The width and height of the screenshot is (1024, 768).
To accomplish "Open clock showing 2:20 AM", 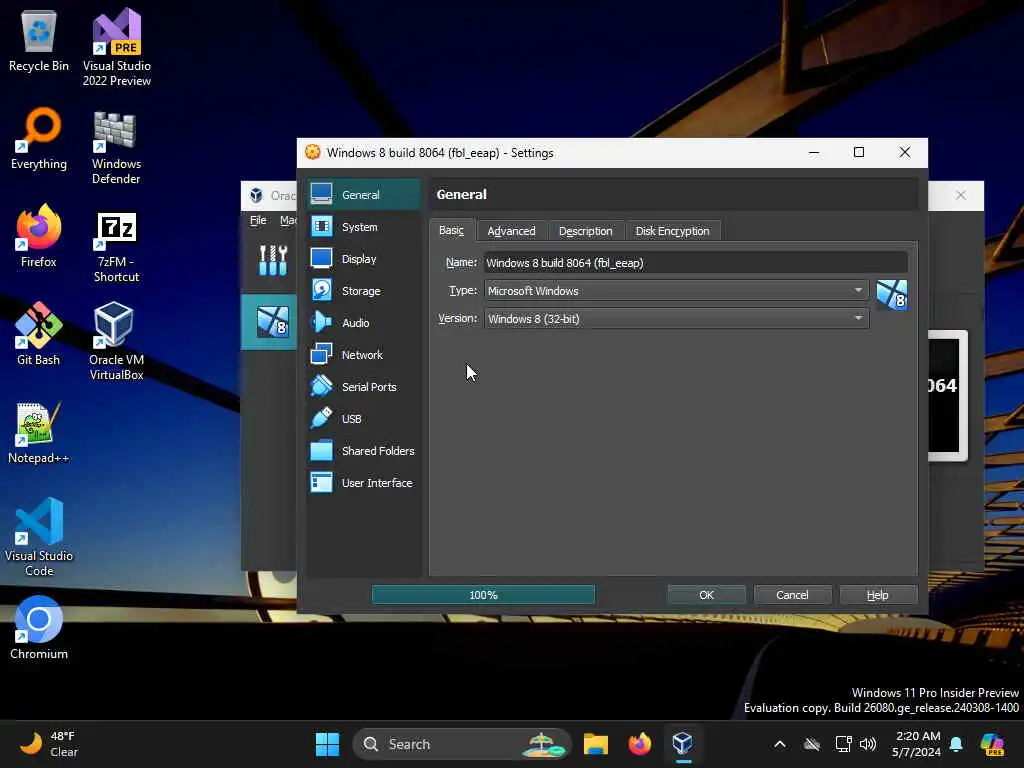I will pos(917,744).
